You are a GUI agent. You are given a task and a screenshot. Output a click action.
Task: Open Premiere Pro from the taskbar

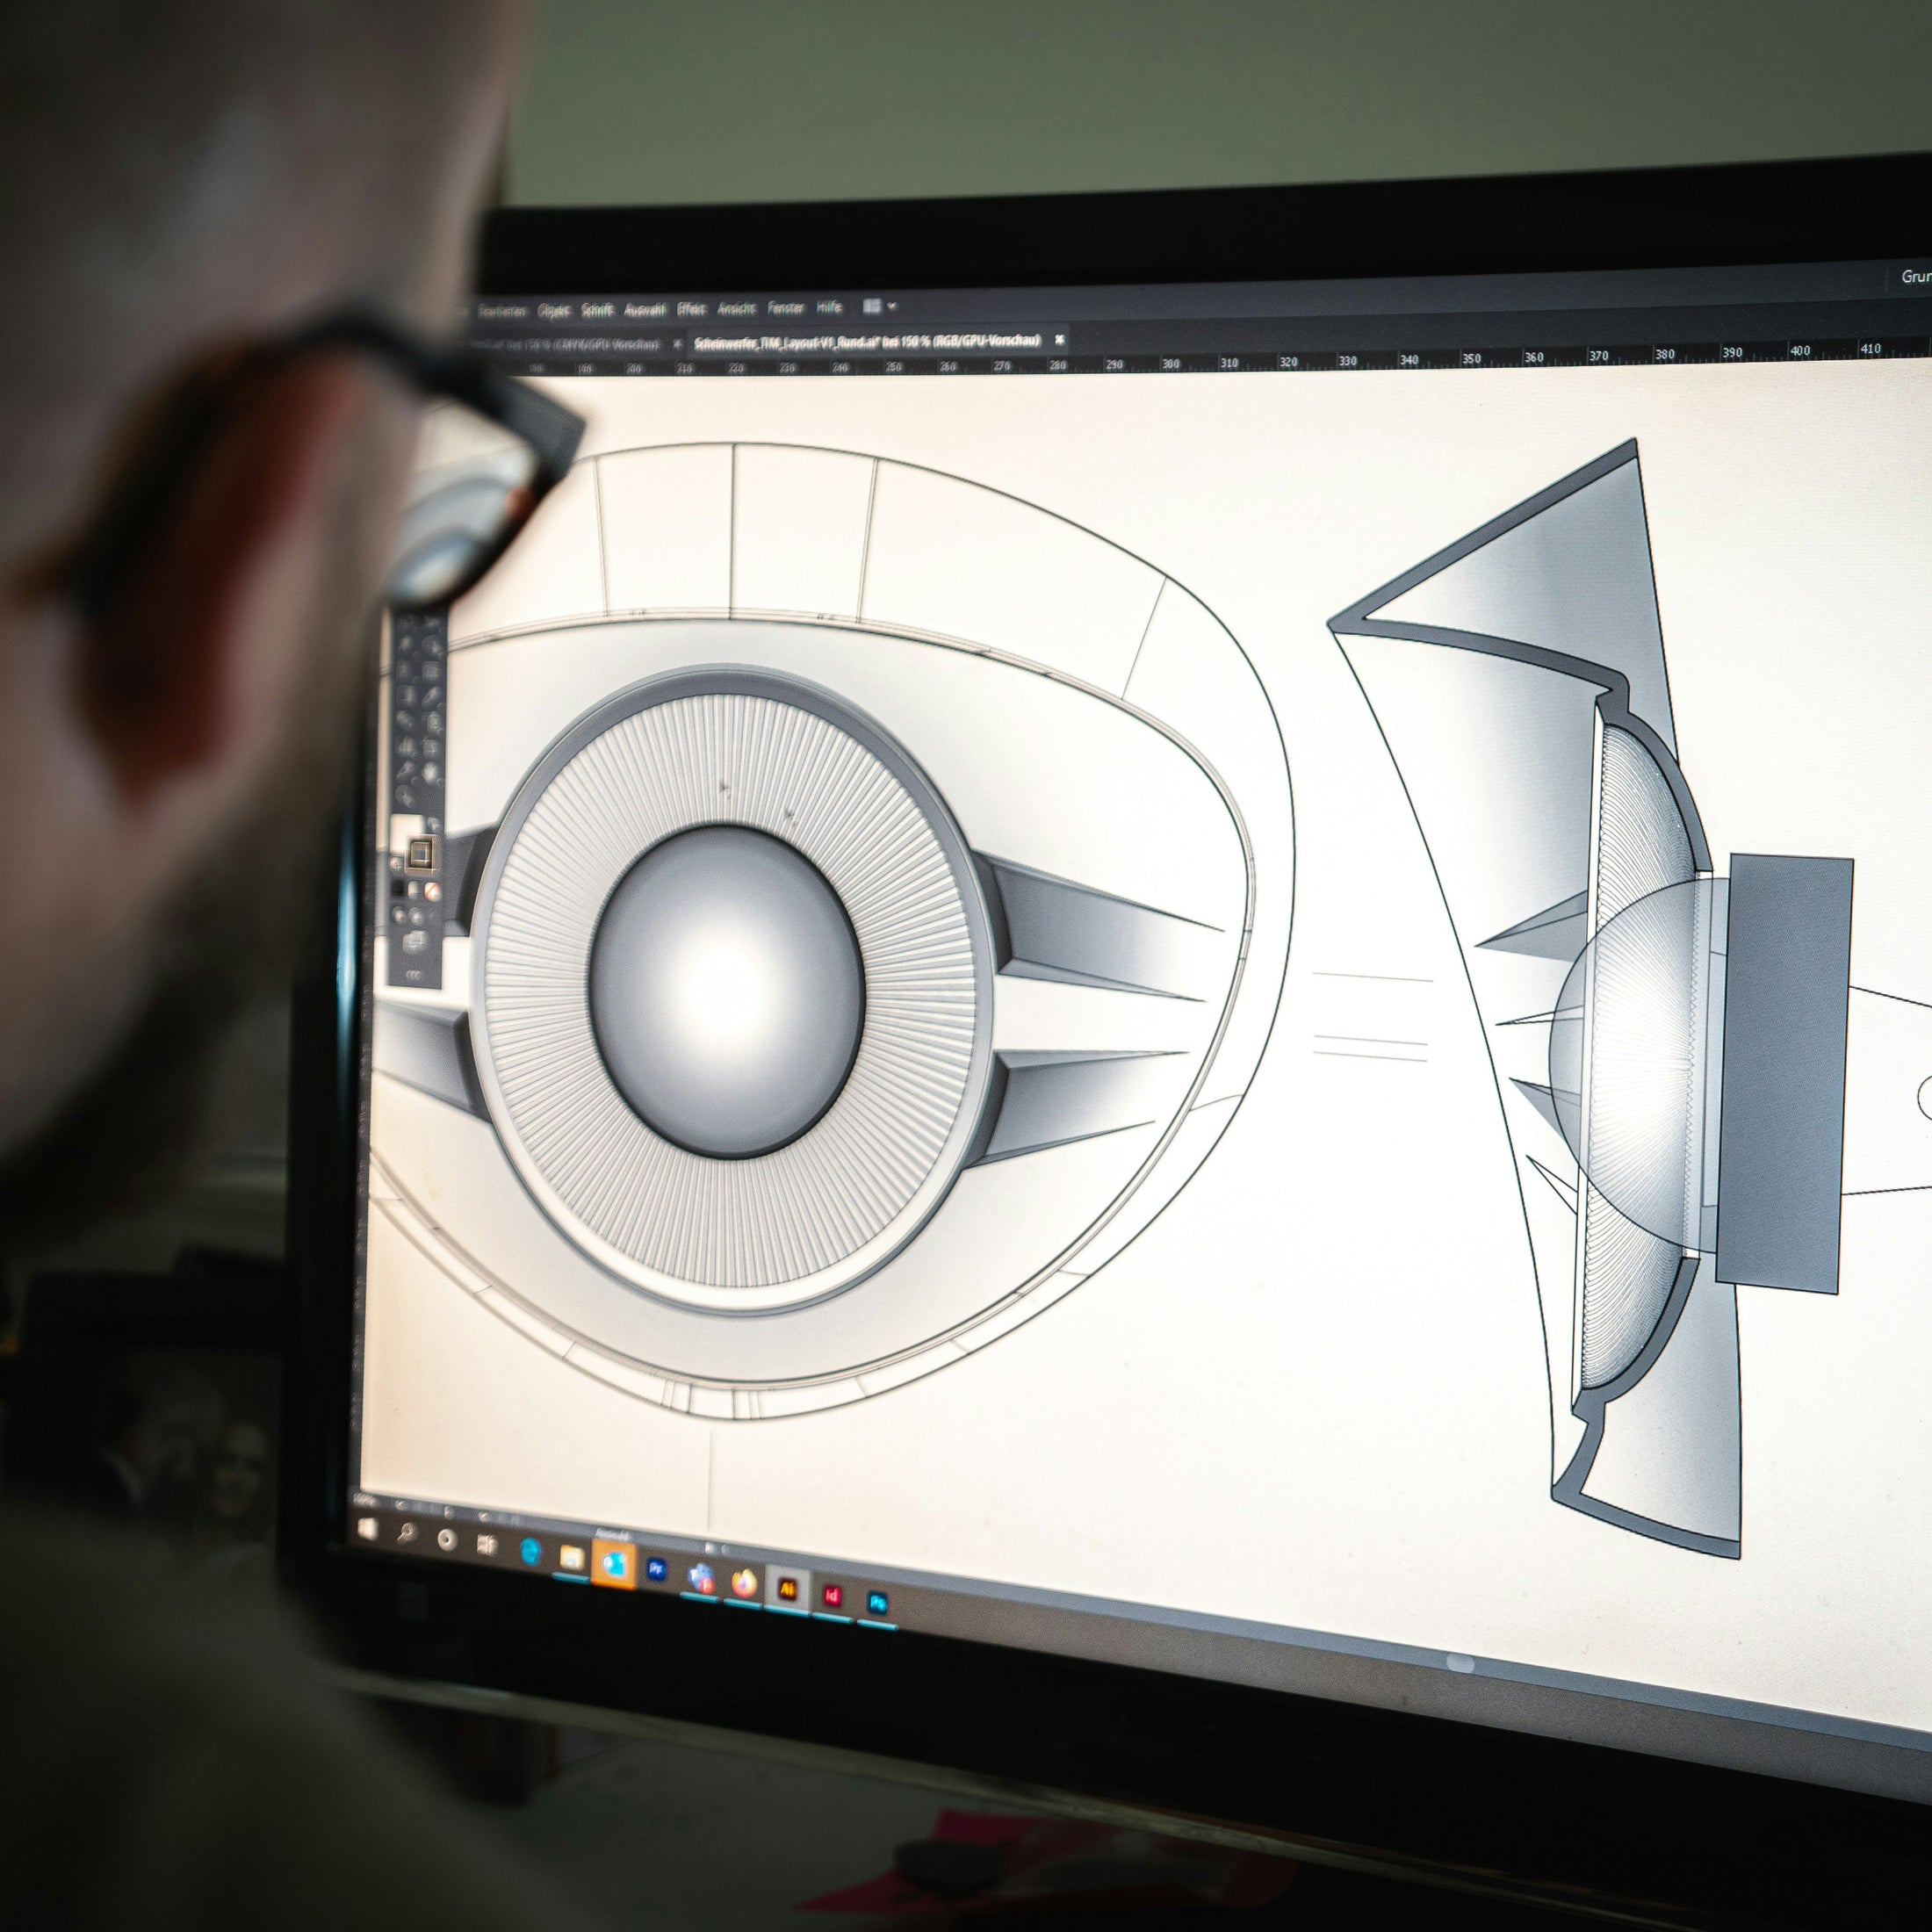tap(657, 1570)
